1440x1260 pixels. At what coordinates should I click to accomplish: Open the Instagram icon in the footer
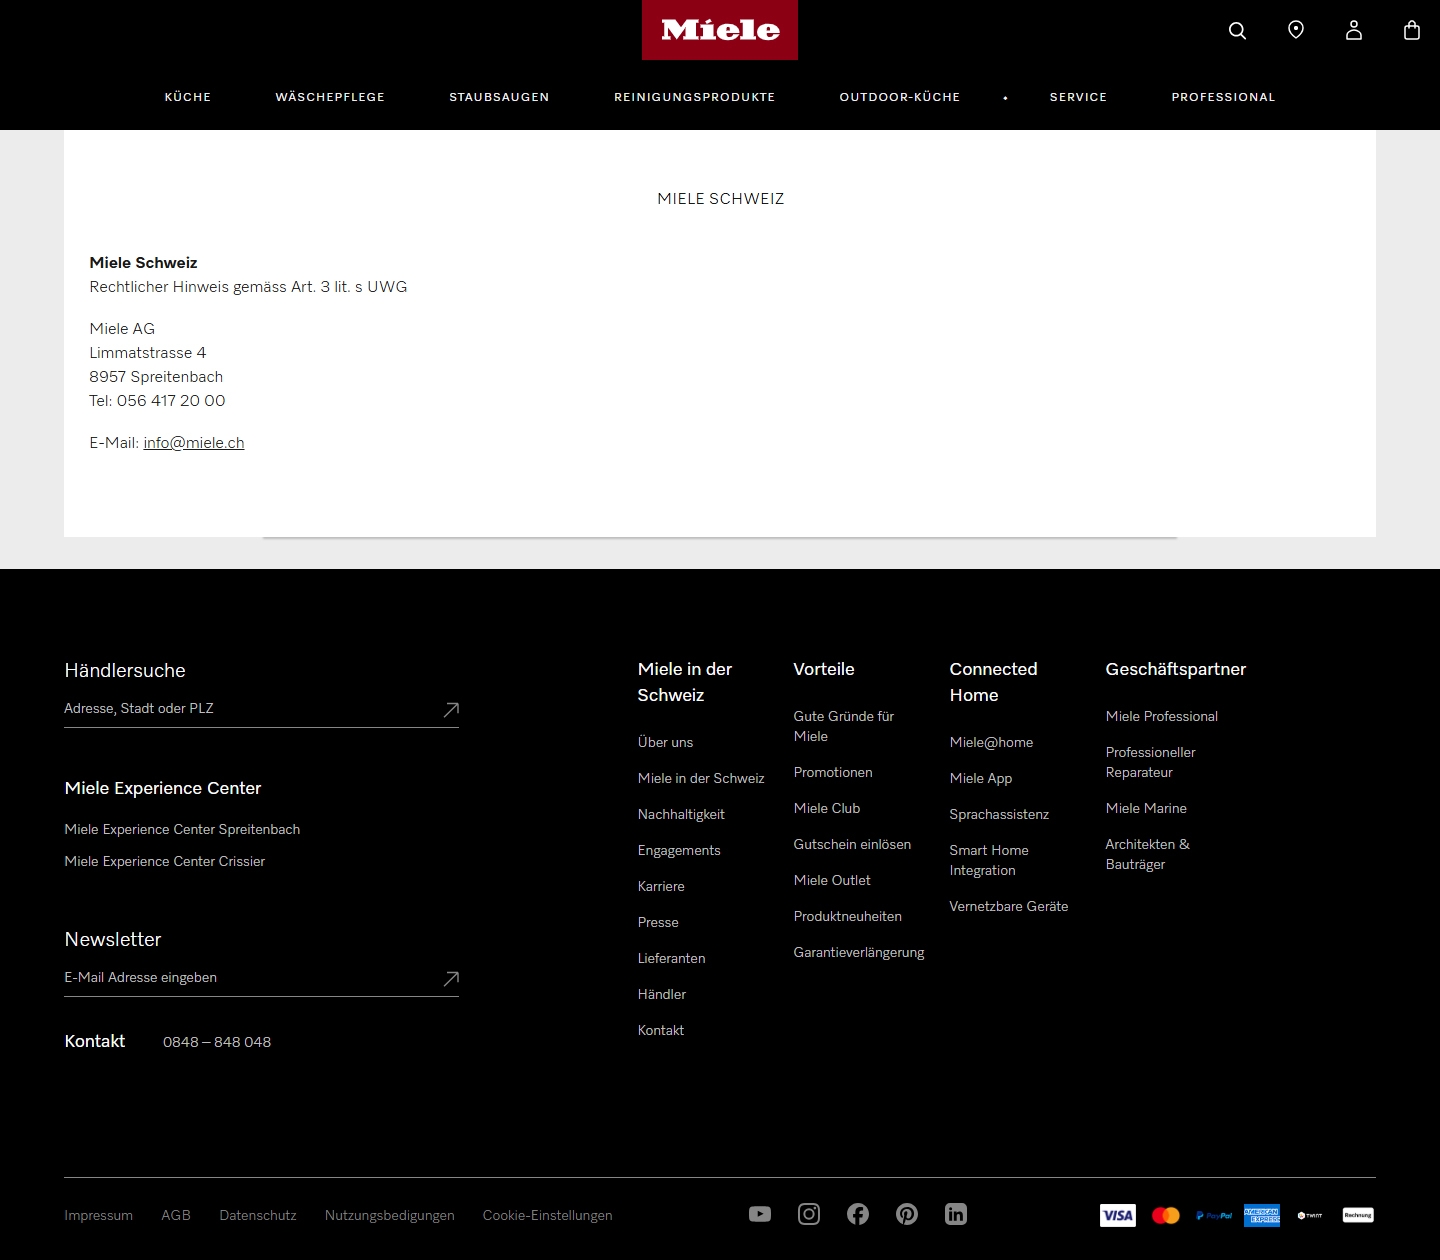808,1214
